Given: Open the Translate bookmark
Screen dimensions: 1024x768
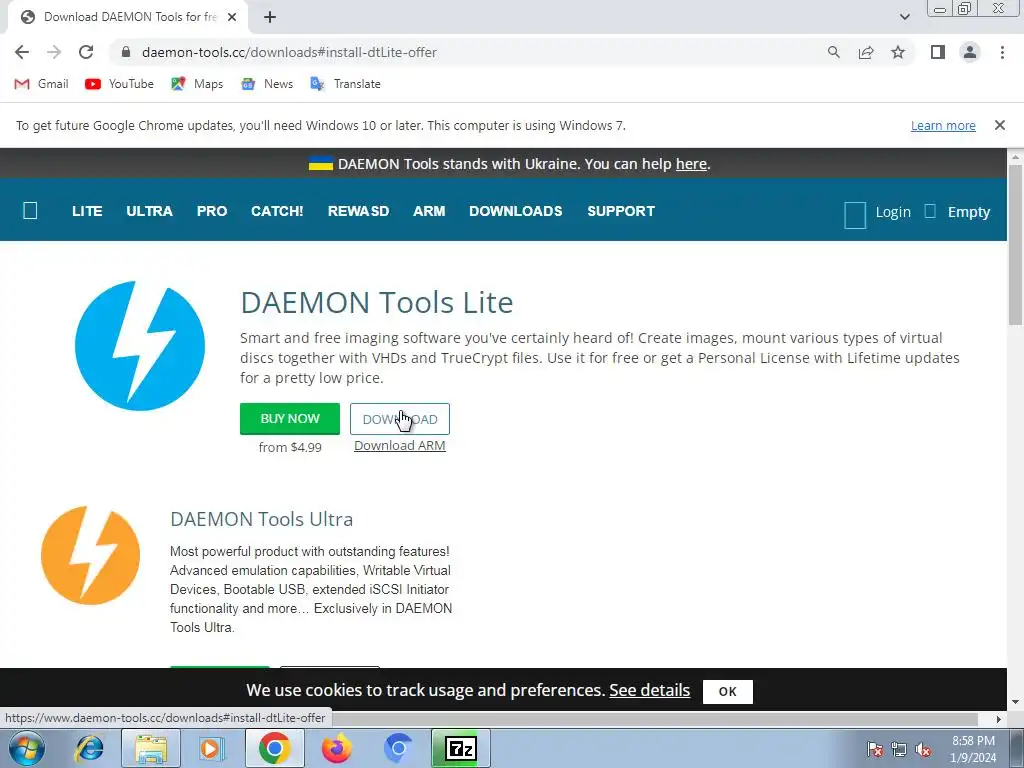Looking at the screenshot, I should point(345,84).
